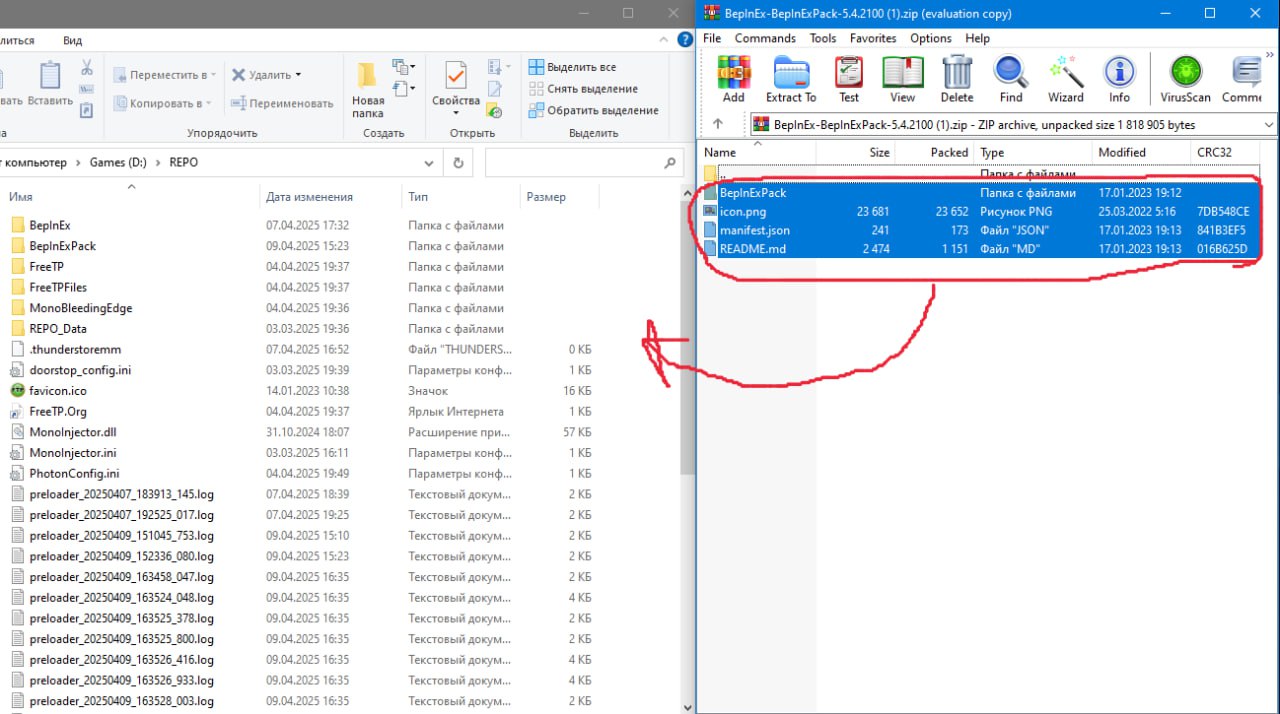Open the Commands menu
Image resolution: width=1280 pixels, height=714 pixels.
pos(765,38)
